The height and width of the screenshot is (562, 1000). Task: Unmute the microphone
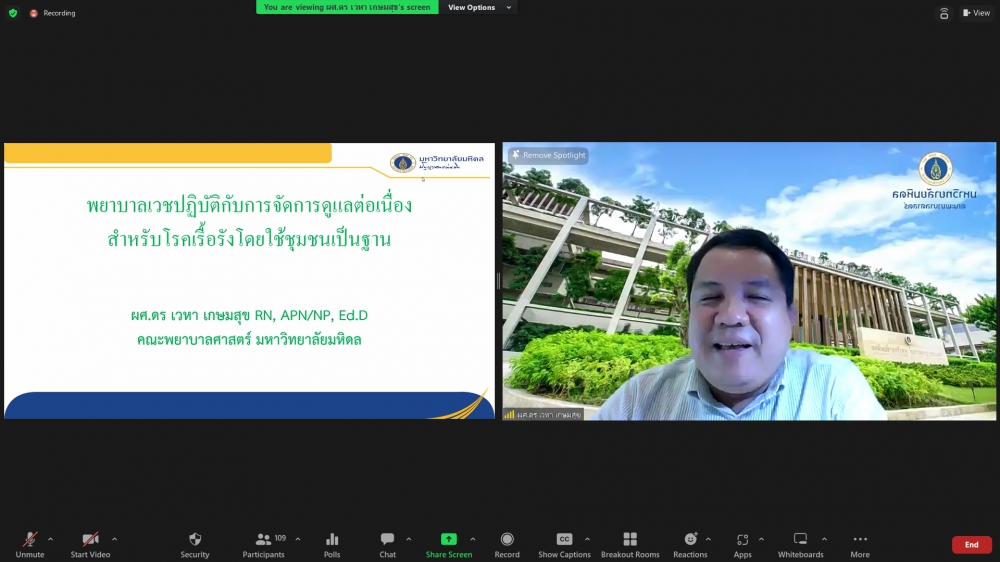pyautogui.click(x=30, y=540)
